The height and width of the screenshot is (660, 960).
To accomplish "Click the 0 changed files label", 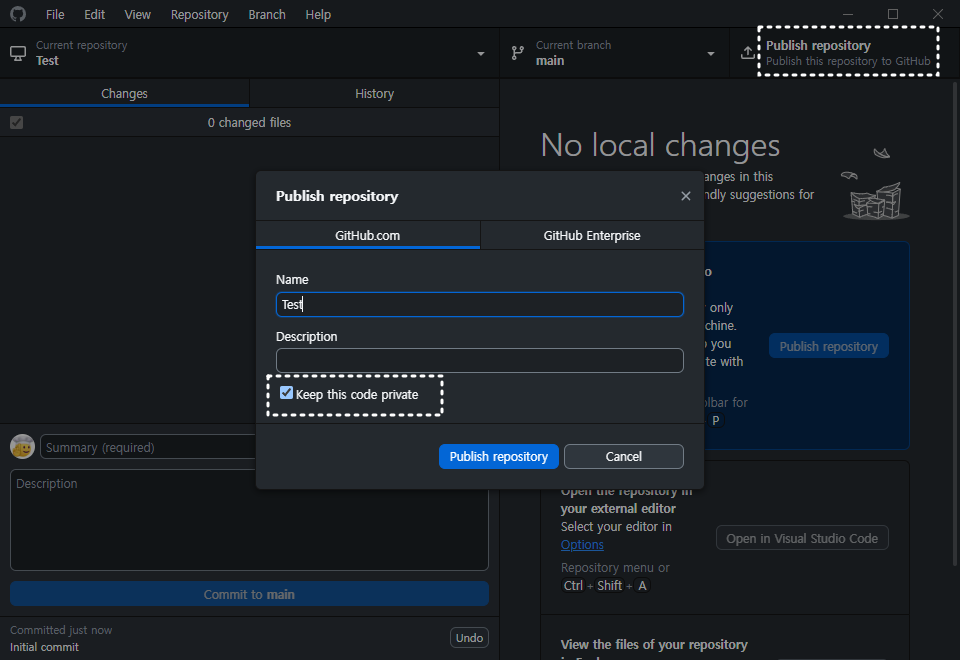I will point(249,122).
